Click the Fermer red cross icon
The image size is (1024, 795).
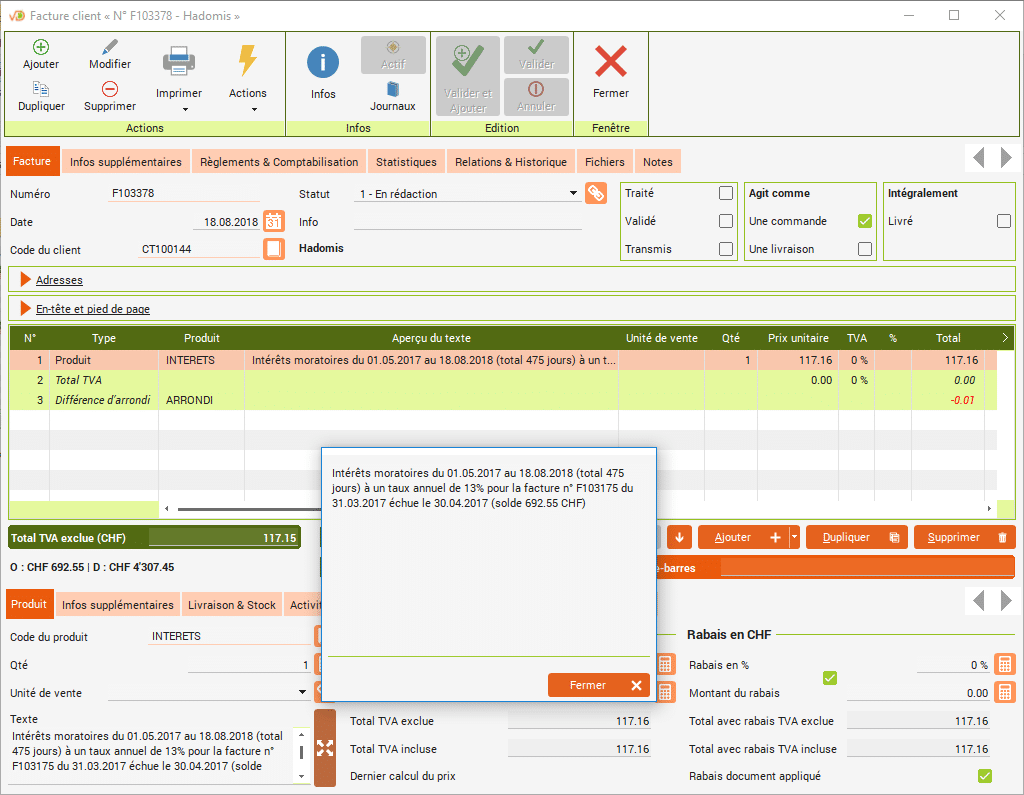click(x=610, y=63)
